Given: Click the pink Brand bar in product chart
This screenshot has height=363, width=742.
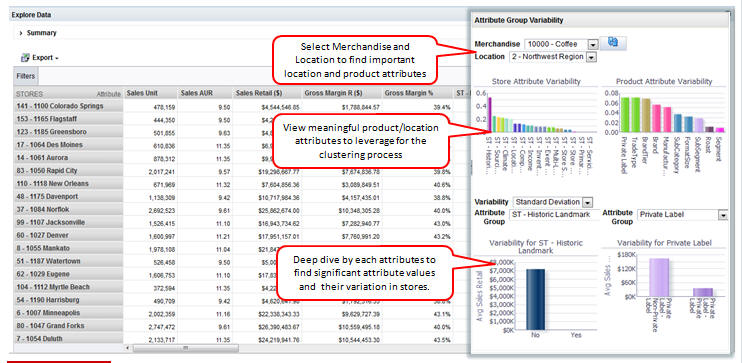Looking at the screenshot, I should [x=656, y=118].
